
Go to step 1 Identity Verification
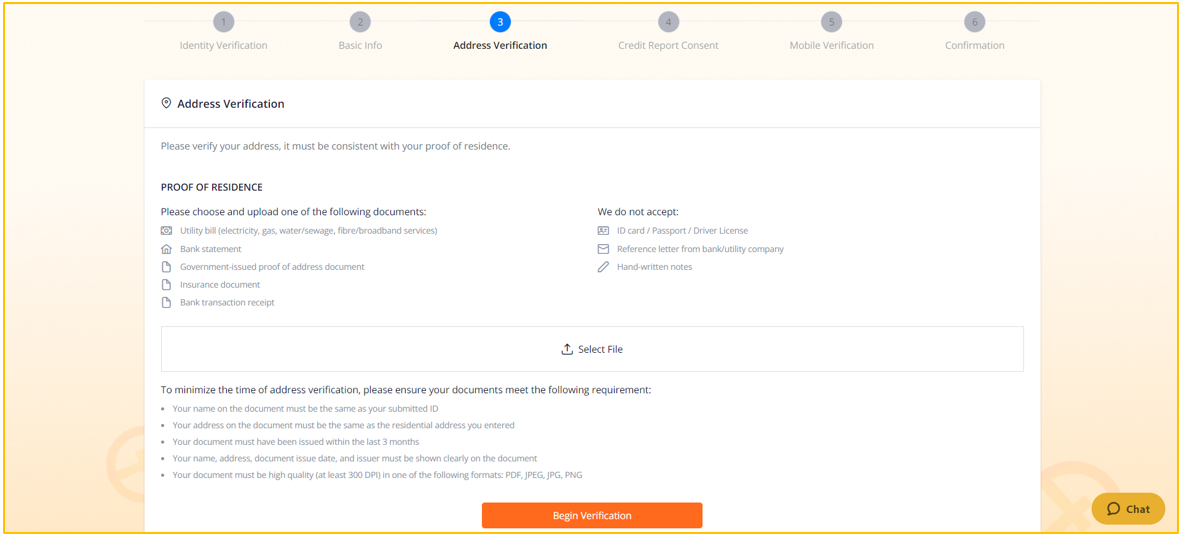pyautogui.click(x=224, y=22)
